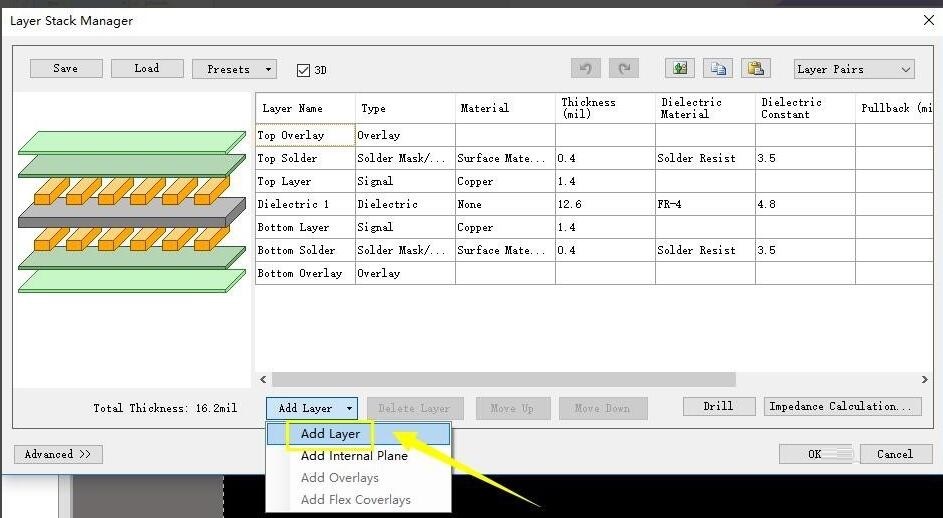The image size is (943, 518).
Task: Click the Dielectric type cell of Dielectric 1
Action: [405, 204]
